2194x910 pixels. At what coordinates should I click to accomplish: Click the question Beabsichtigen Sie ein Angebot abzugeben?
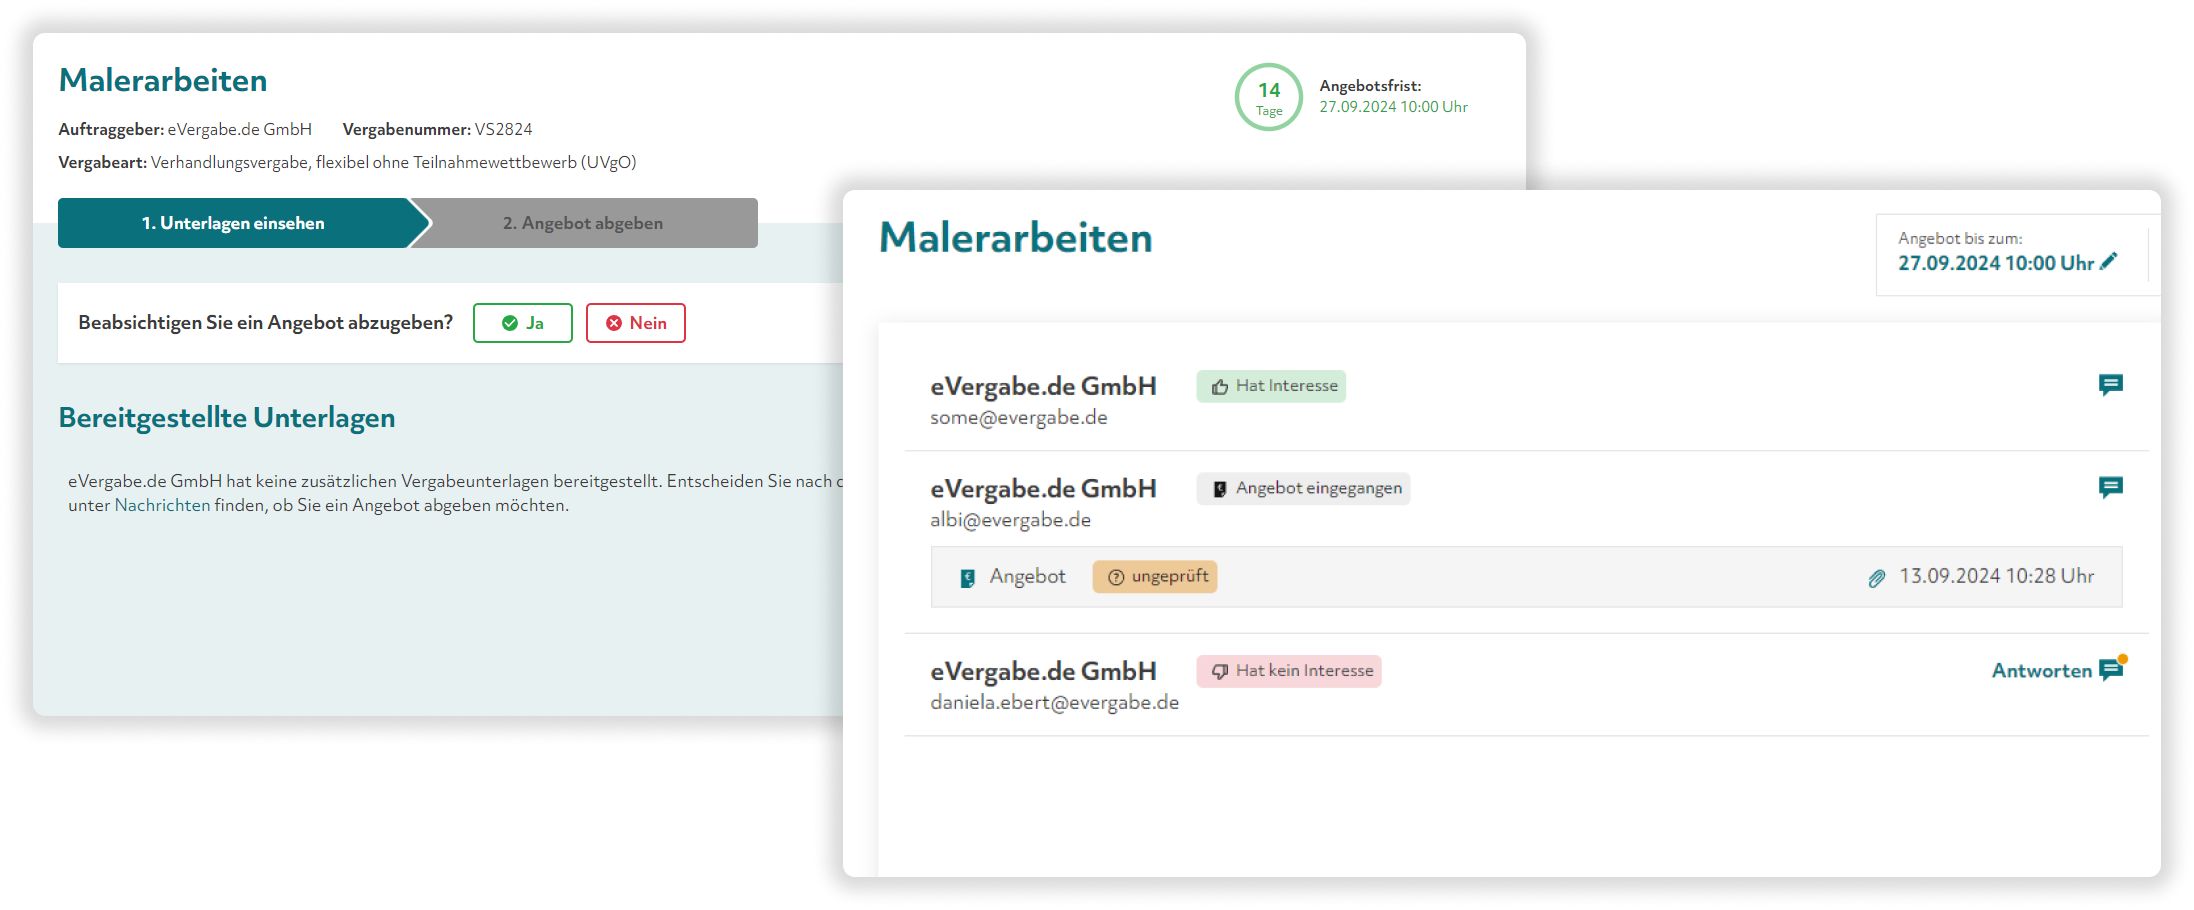click(265, 323)
